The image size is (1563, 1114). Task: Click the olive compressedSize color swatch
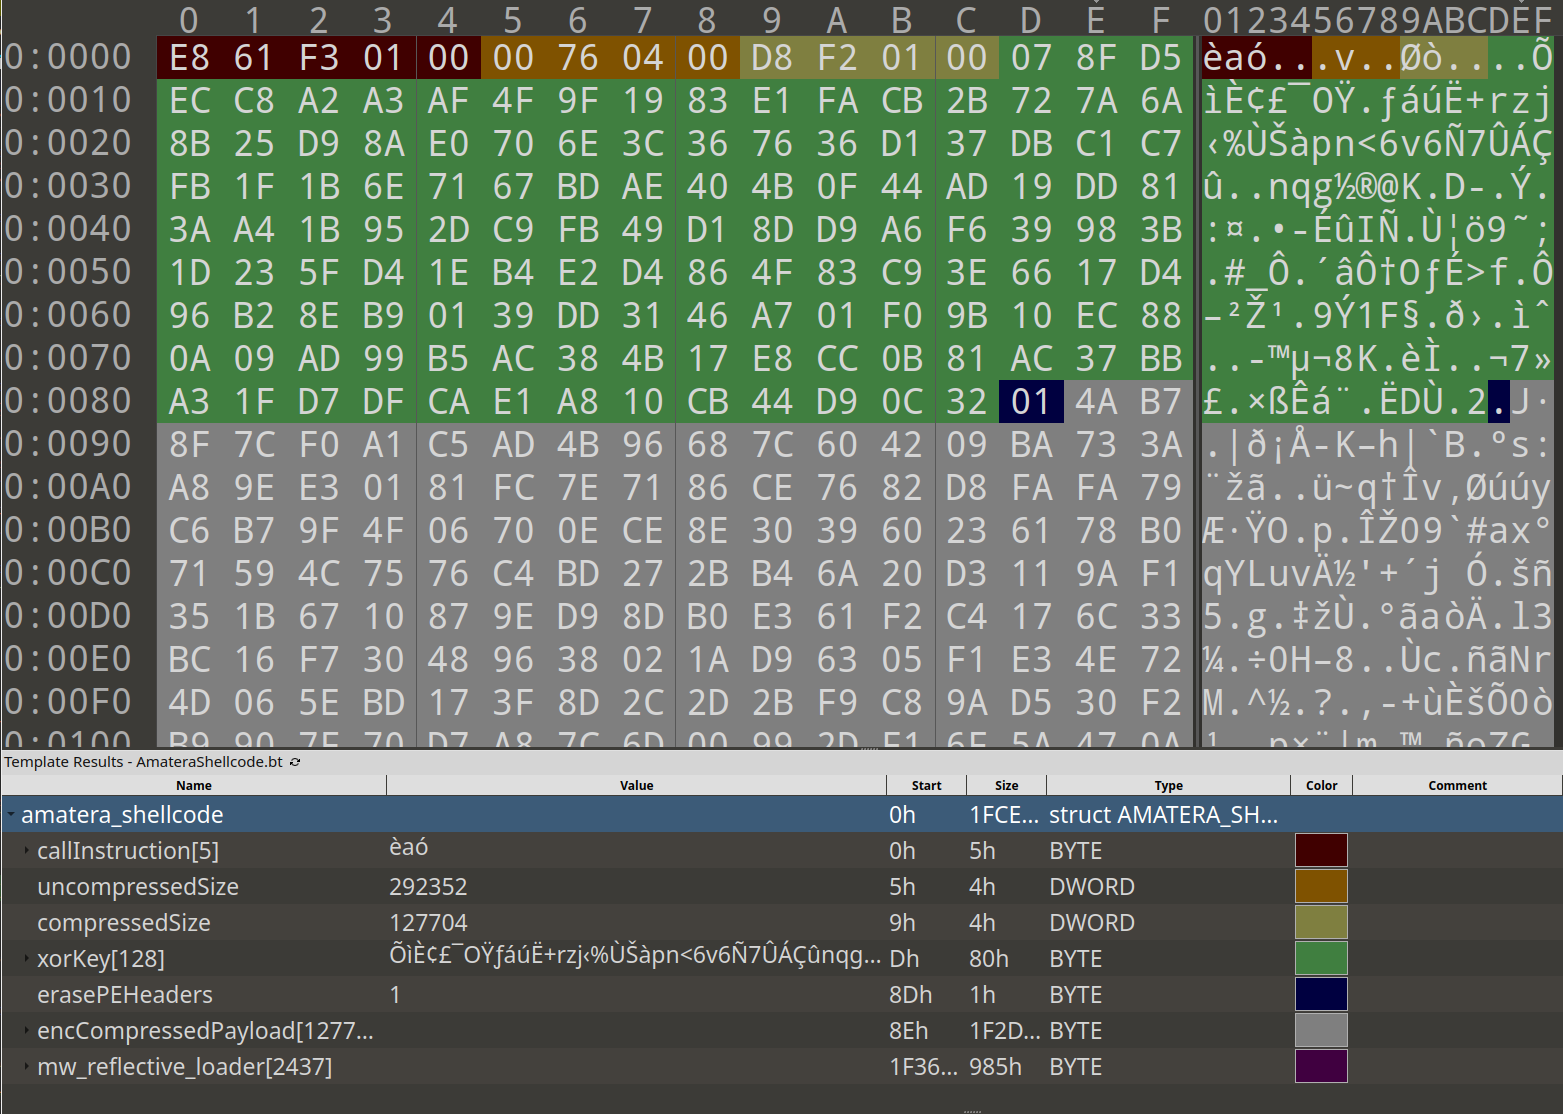tap(1321, 922)
